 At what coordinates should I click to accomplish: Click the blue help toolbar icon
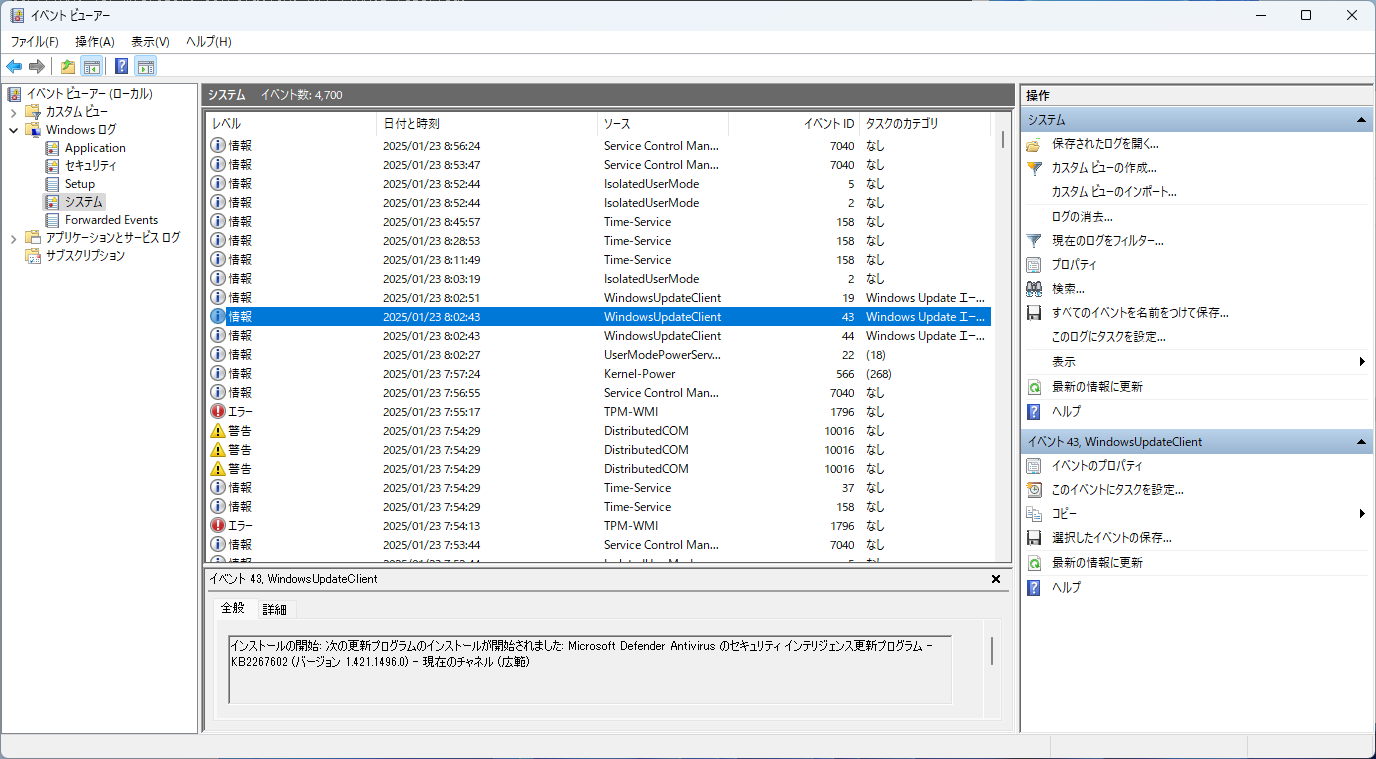pyautogui.click(x=121, y=67)
